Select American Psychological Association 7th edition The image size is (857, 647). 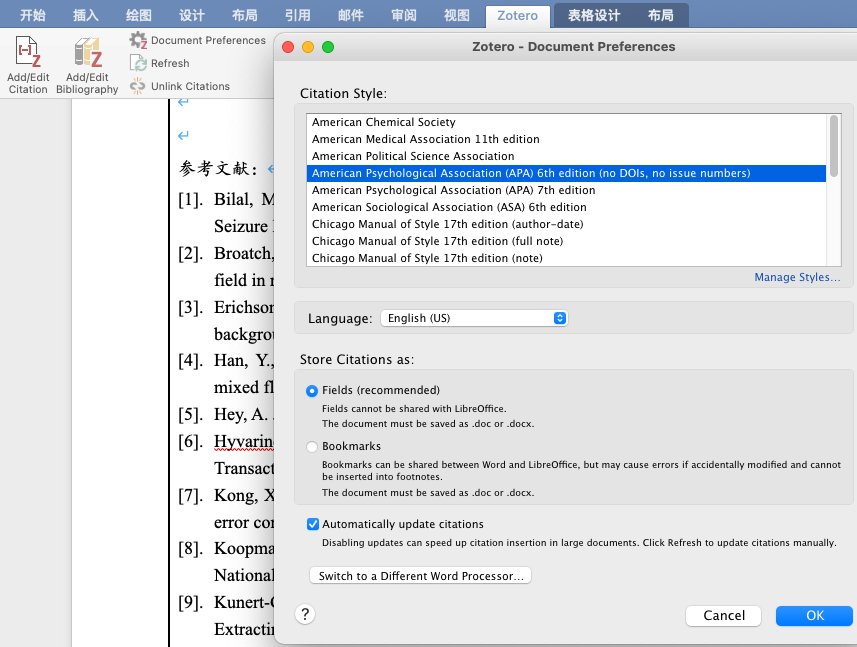click(x=566, y=190)
